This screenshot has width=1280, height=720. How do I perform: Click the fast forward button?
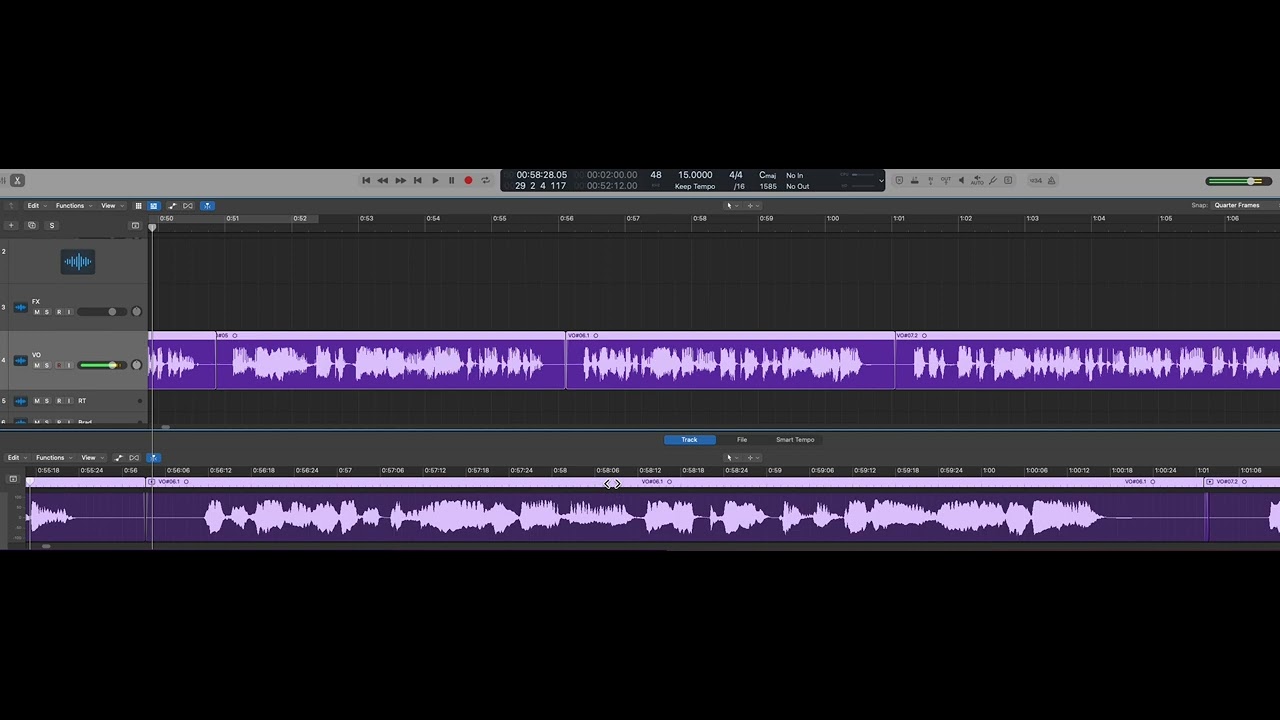pyautogui.click(x=400, y=181)
